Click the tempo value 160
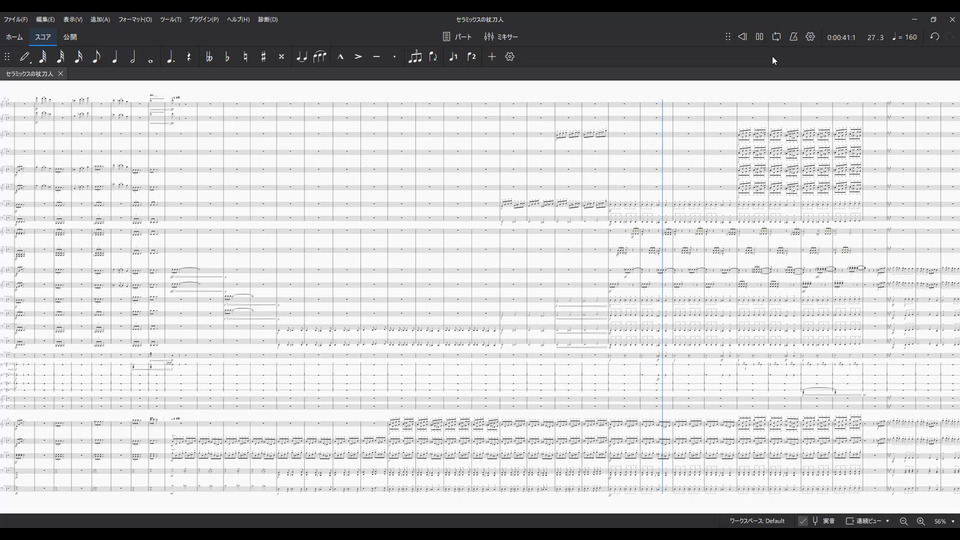This screenshot has height=540, width=960. (x=910, y=37)
